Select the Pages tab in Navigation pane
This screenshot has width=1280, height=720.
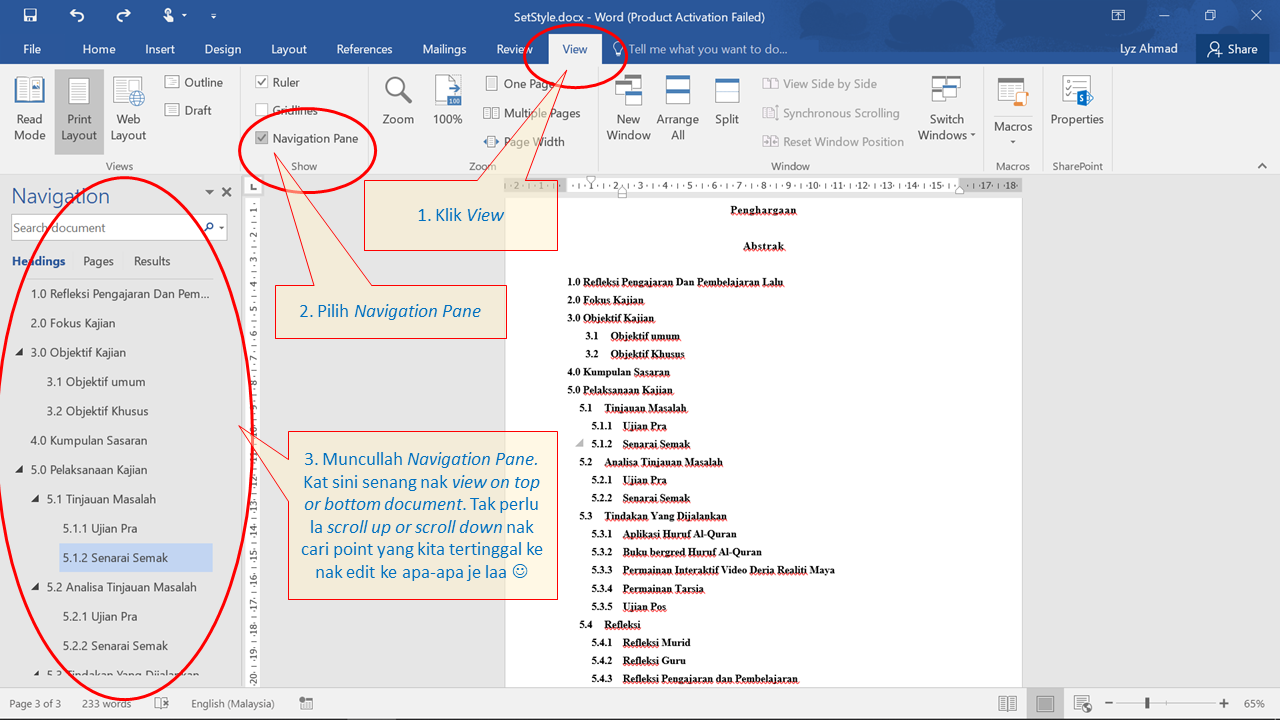click(x=98, y=261)
